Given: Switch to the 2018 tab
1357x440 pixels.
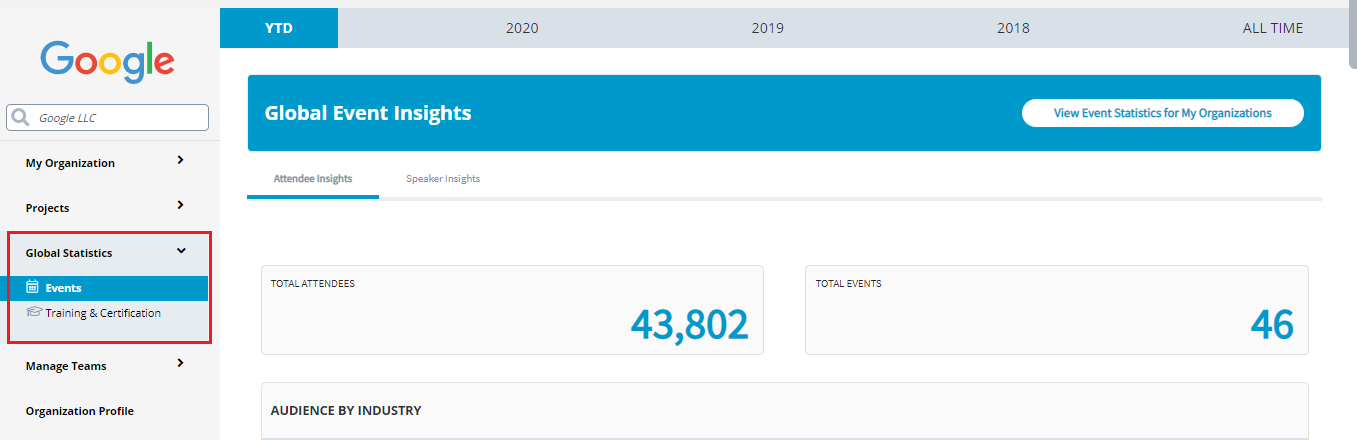Looking at the screenshot, I should (1013, 28).
